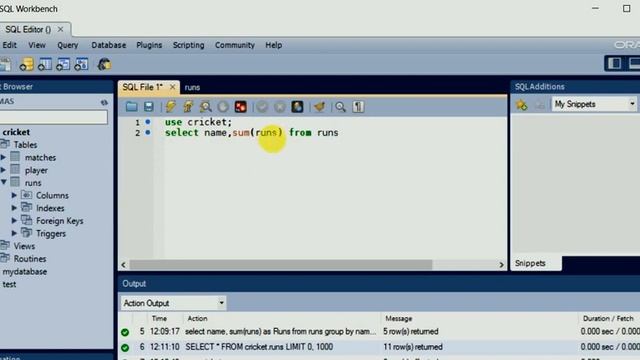Image resolution: width=640 pixels, height=360 pixels.
Task: Click the Foreign Keys folder icon
Action: [27, 220]
